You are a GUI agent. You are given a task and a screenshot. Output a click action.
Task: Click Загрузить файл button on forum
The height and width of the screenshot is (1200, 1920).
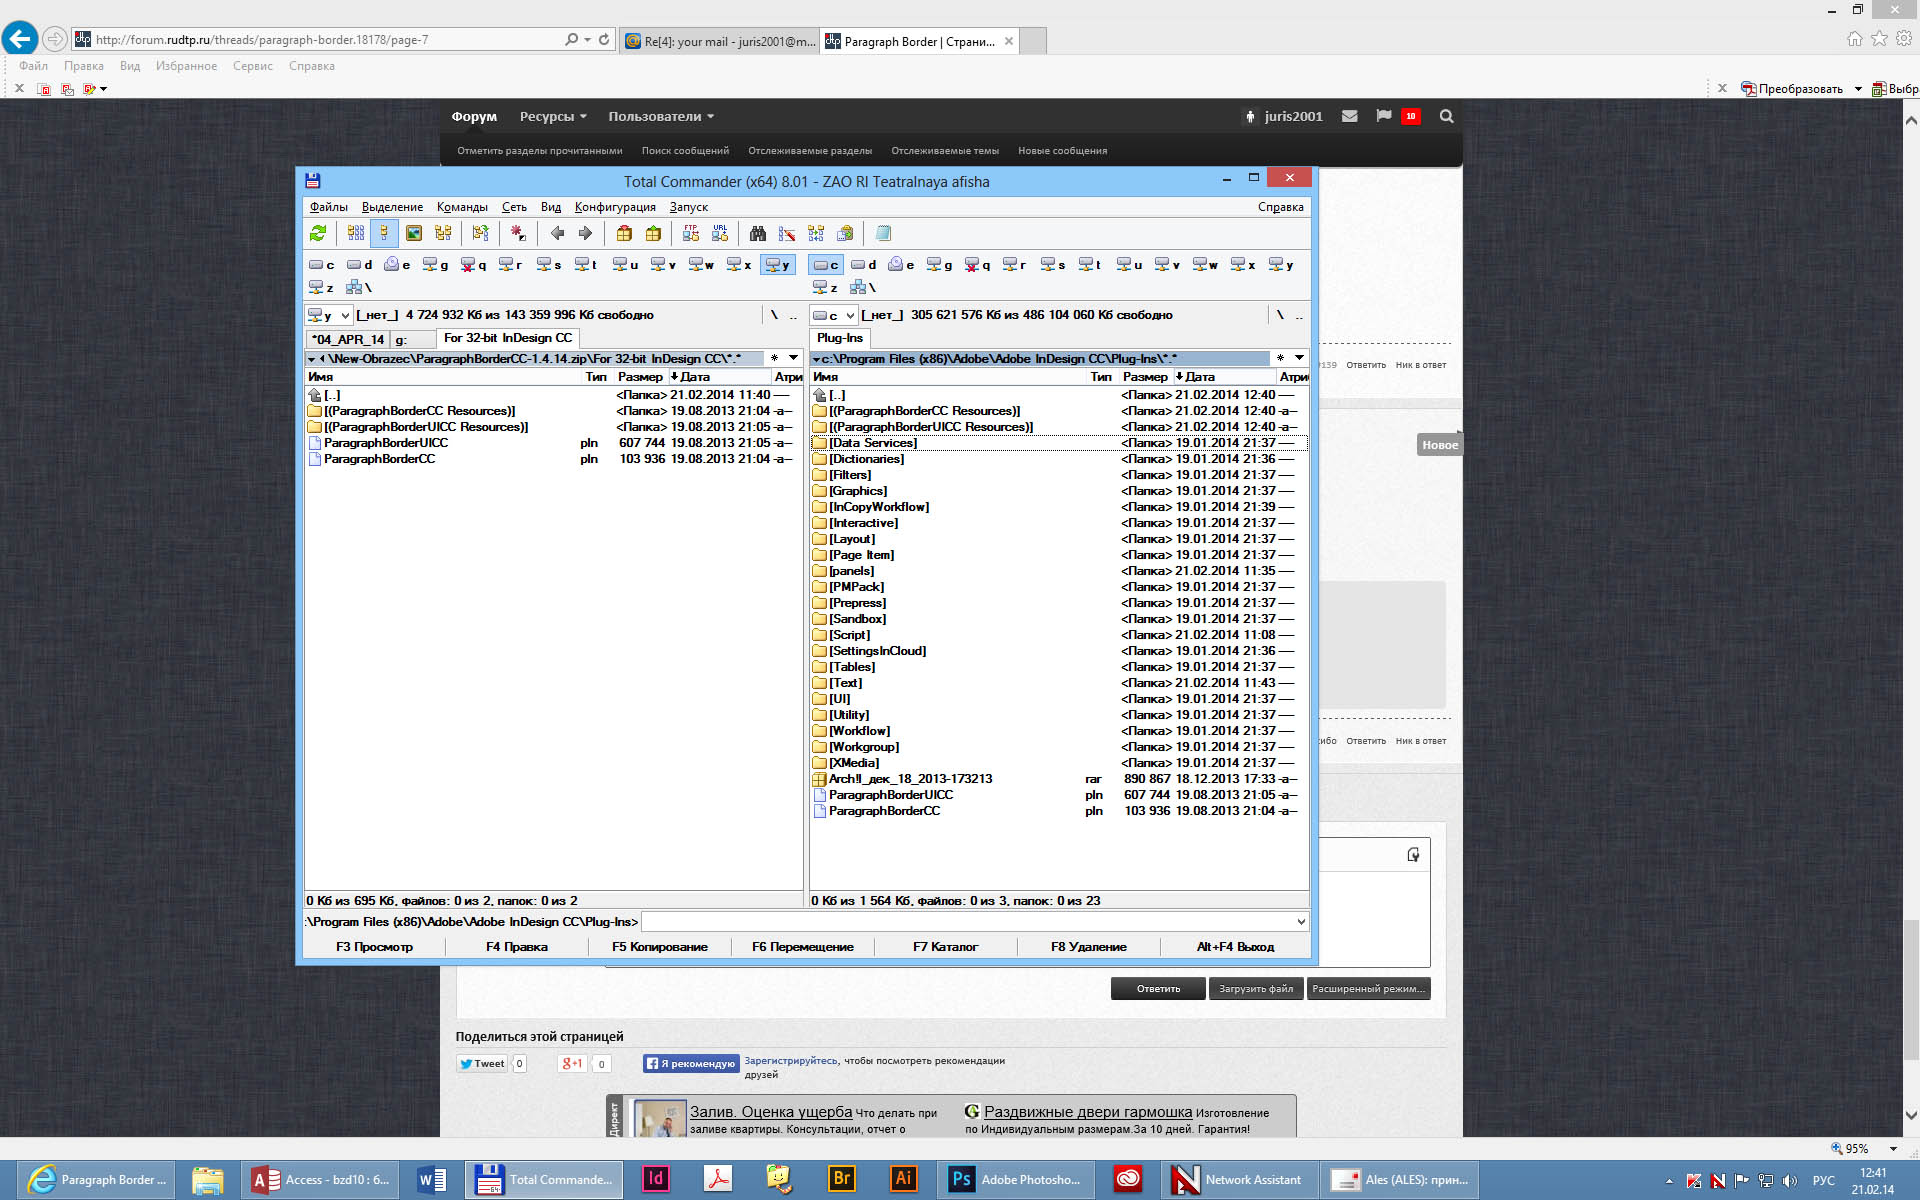pyautogui.click(x=1256, y=989)
